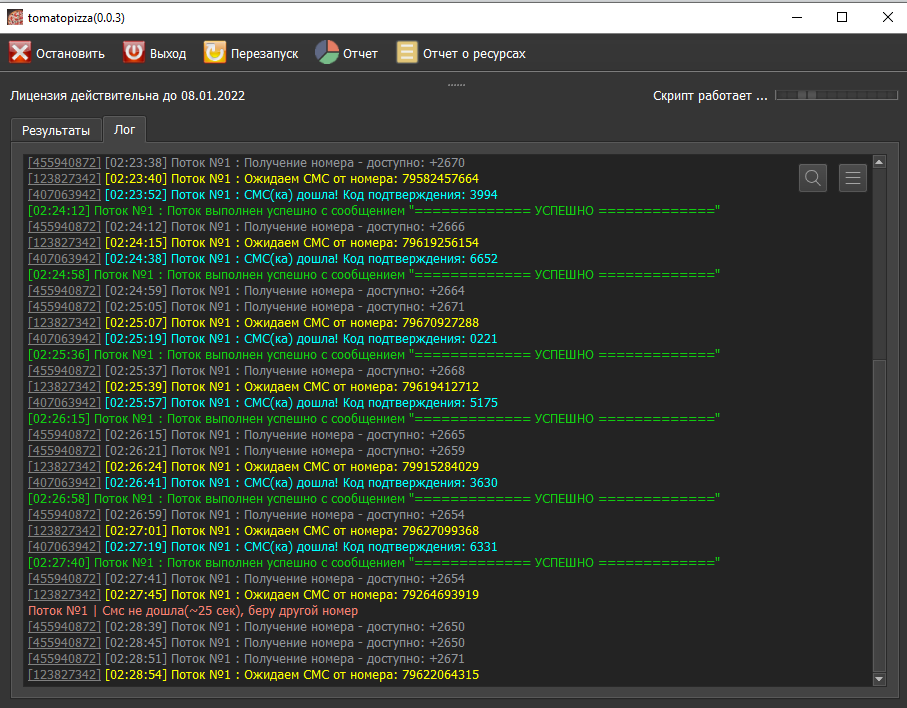Open link 455940872 at 02:26:59
Image resolution: width=907 pixels, height=708 pixels.
(64, 515)
